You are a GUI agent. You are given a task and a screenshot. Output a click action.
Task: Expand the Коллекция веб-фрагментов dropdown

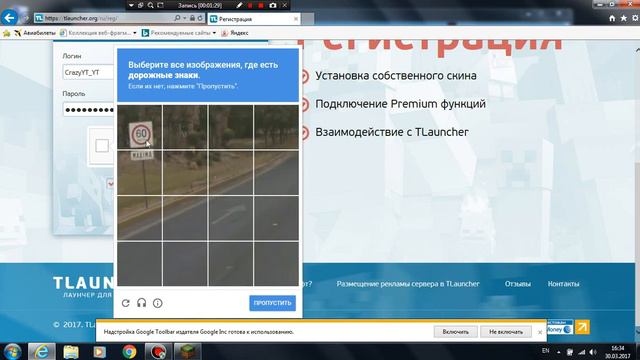coord(135,33)
